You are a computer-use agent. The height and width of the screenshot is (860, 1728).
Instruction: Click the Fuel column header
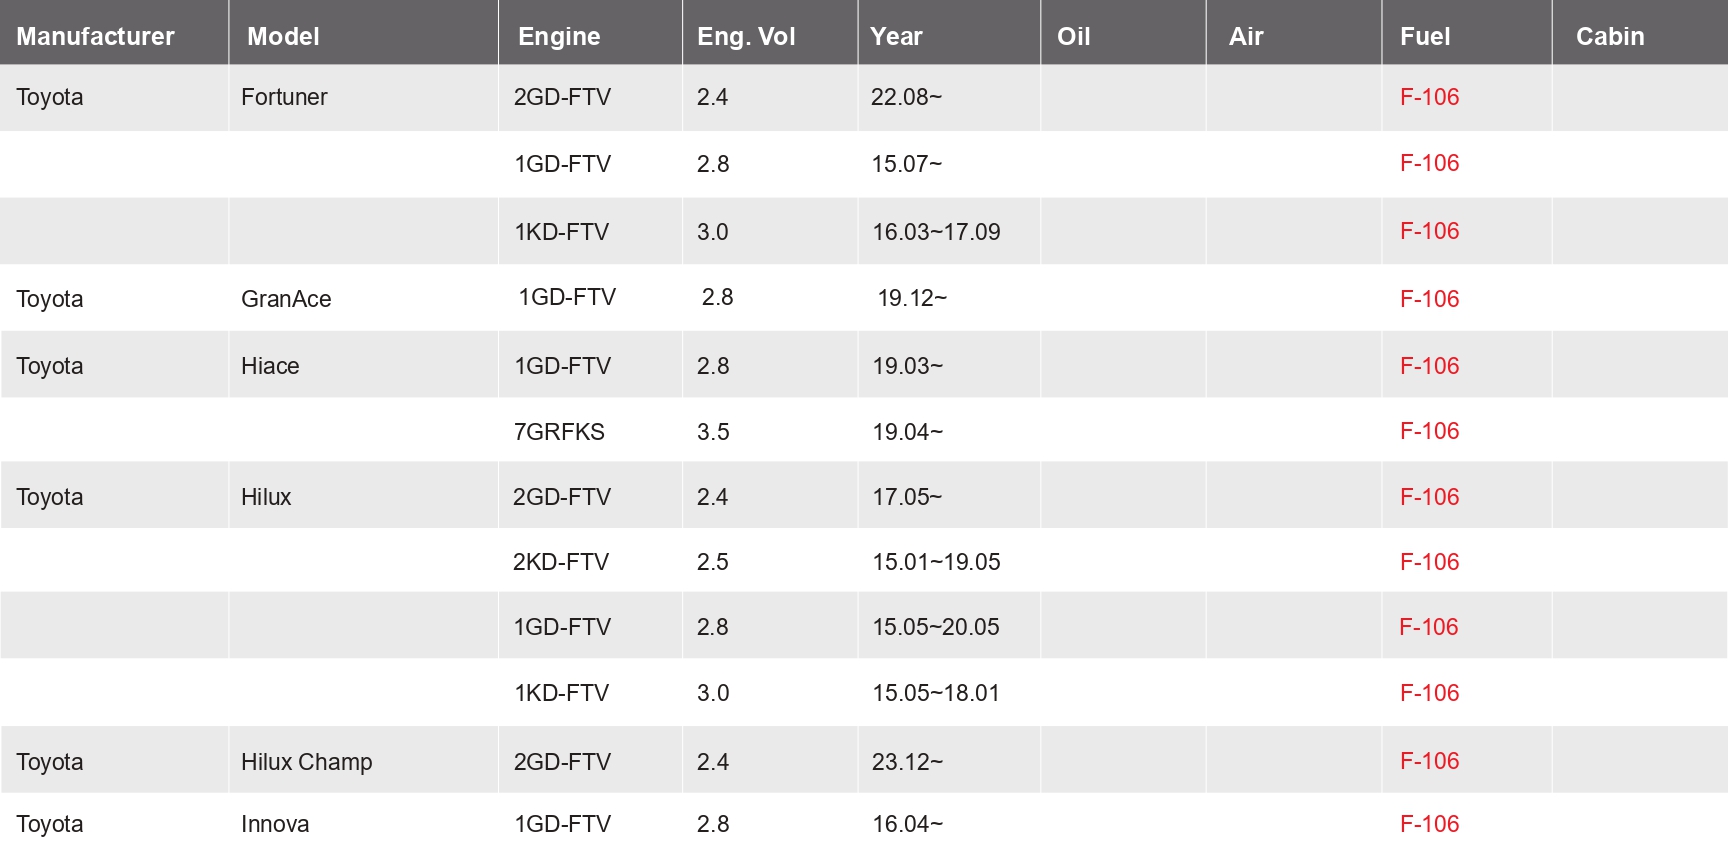(1425, 36)
